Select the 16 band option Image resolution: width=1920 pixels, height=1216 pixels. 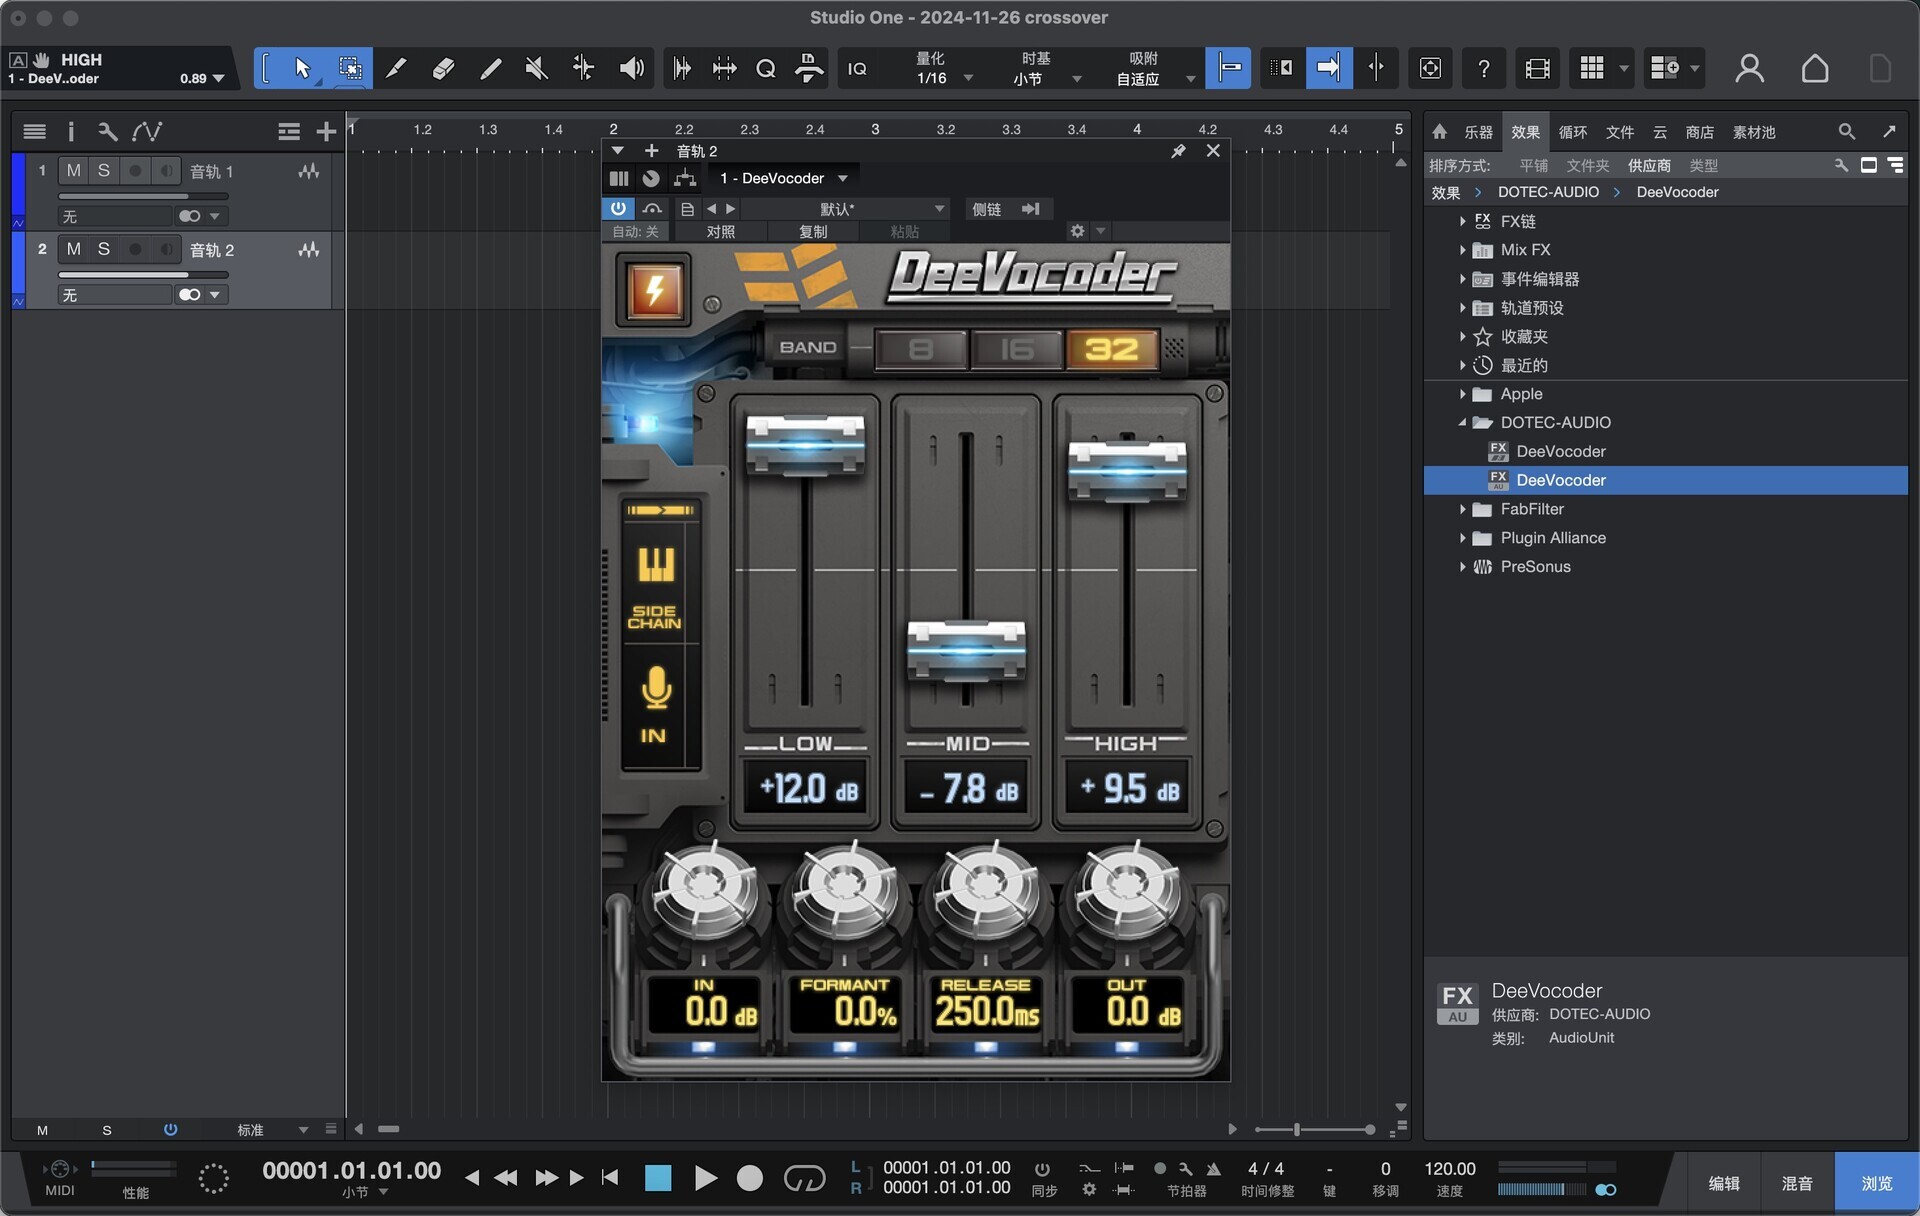pyautogui.click(x=1016, y=349)
